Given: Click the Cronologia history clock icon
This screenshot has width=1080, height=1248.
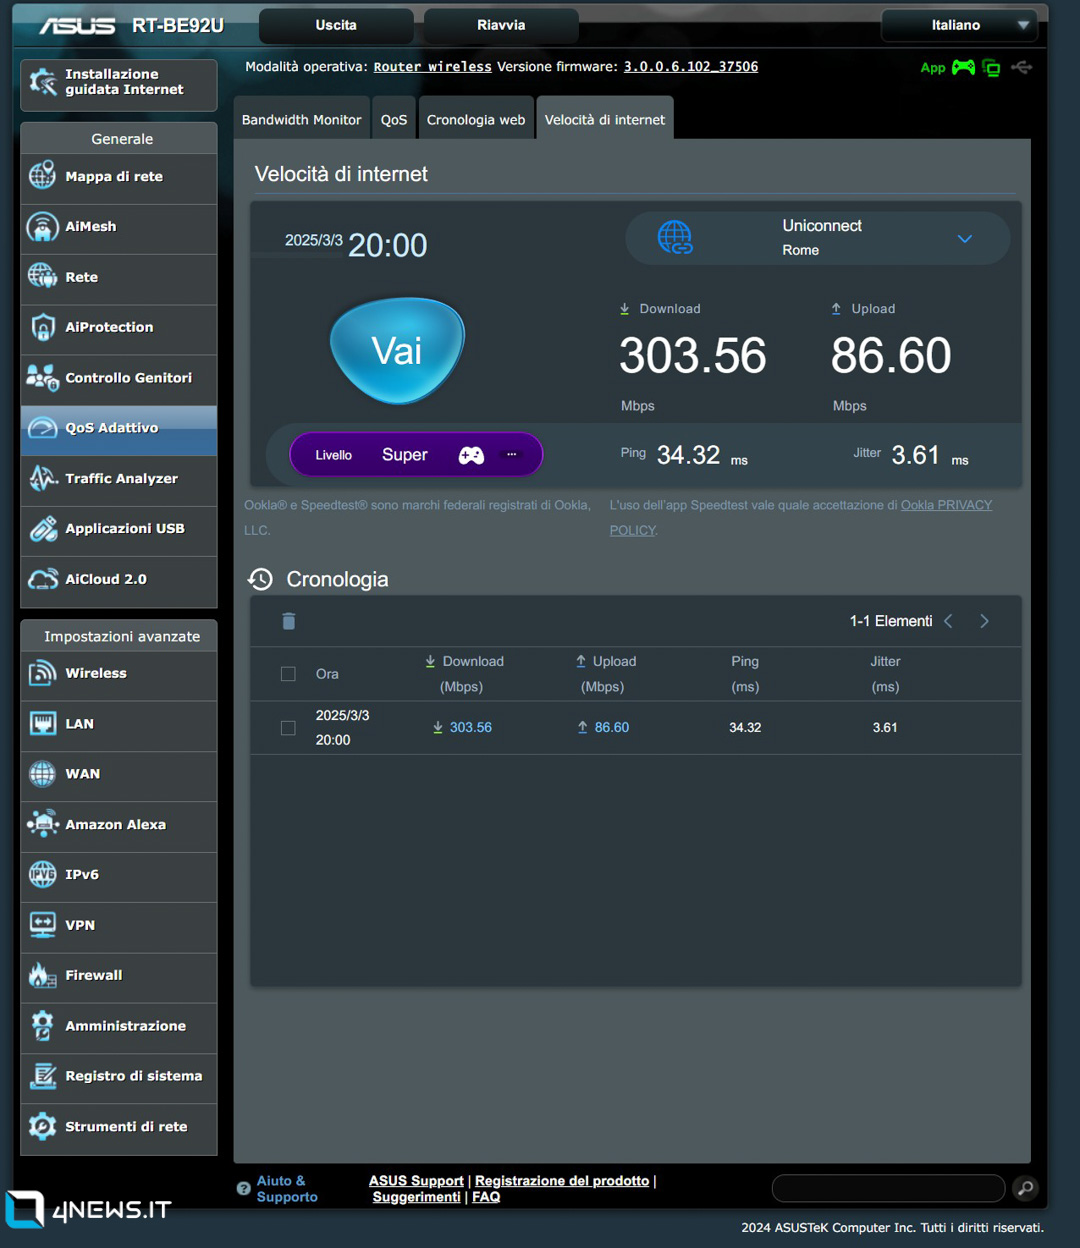Looking at the screenshot, I should 260,579.
